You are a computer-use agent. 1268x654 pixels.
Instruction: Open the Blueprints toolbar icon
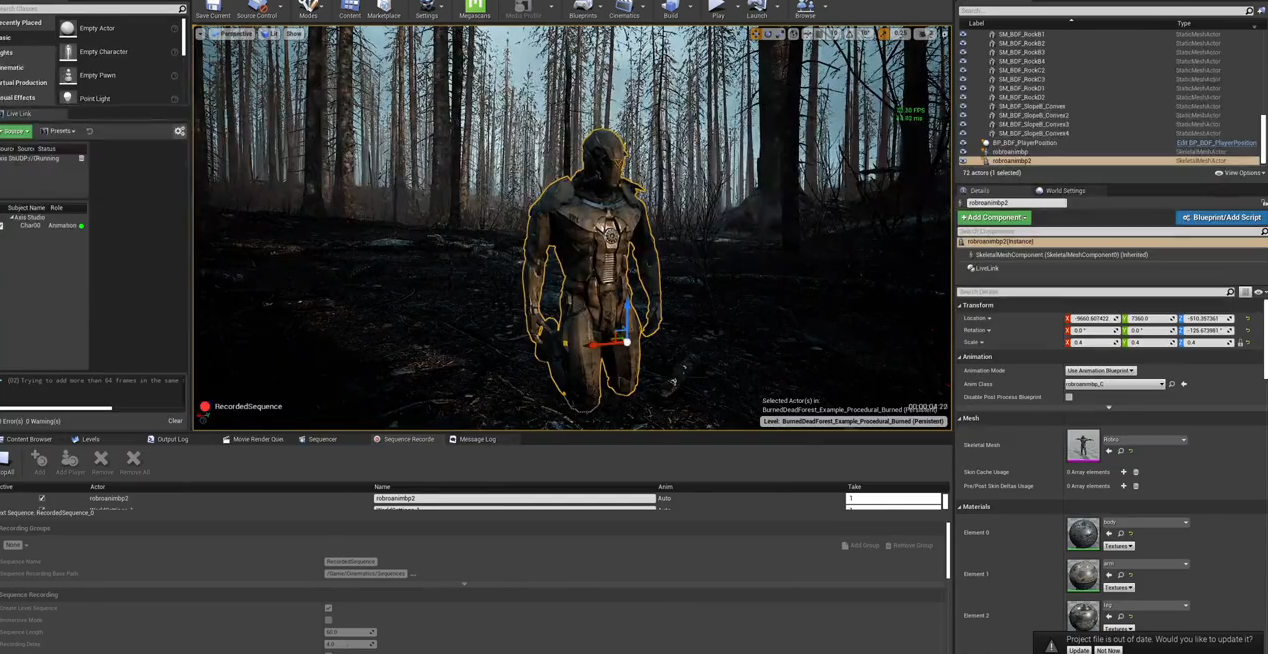tap(583, 9)
